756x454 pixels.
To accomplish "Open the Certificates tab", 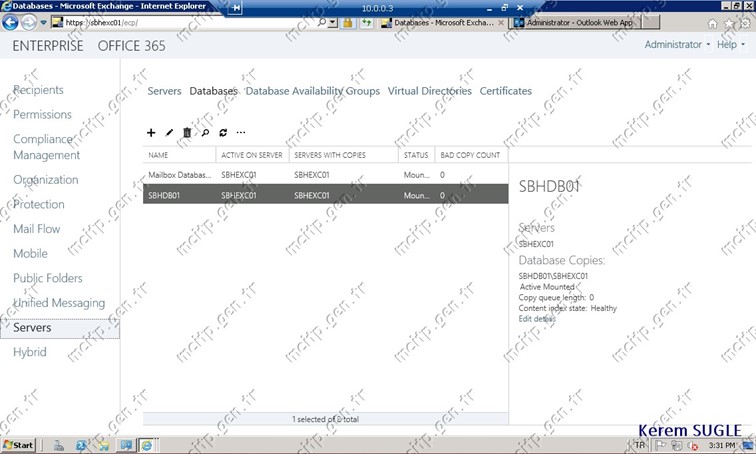I will [506, 91].
